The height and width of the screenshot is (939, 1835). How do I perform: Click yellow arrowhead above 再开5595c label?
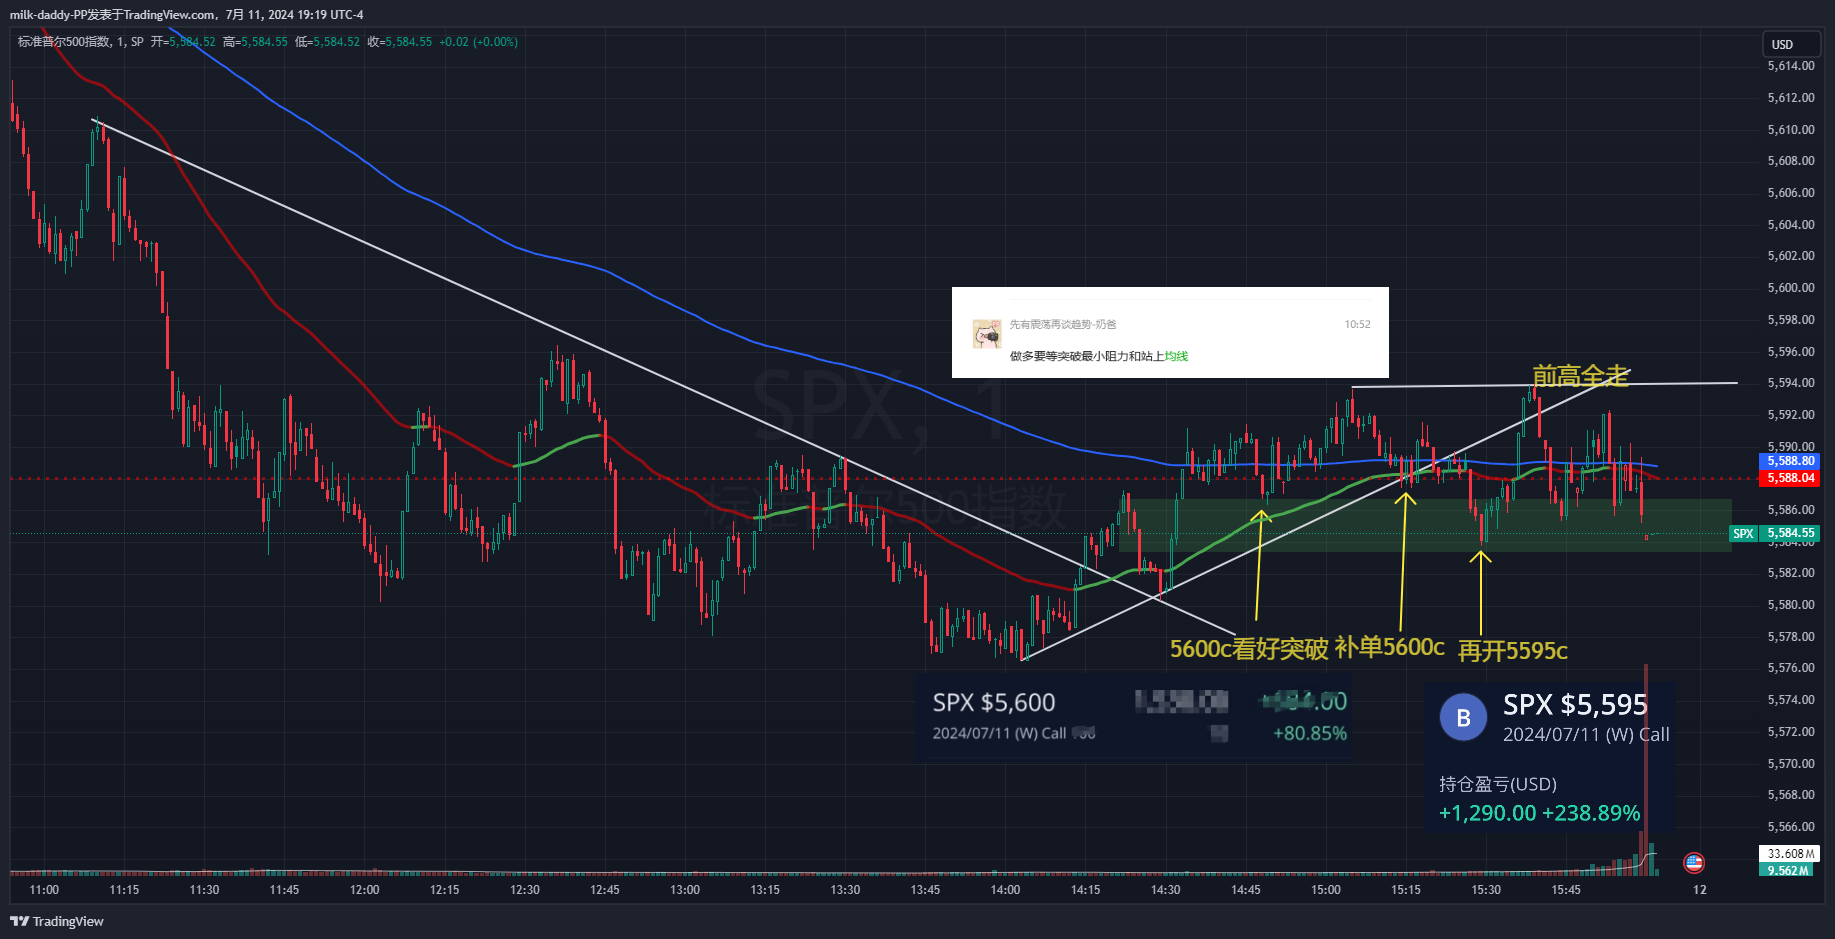tap(1480, 557)
